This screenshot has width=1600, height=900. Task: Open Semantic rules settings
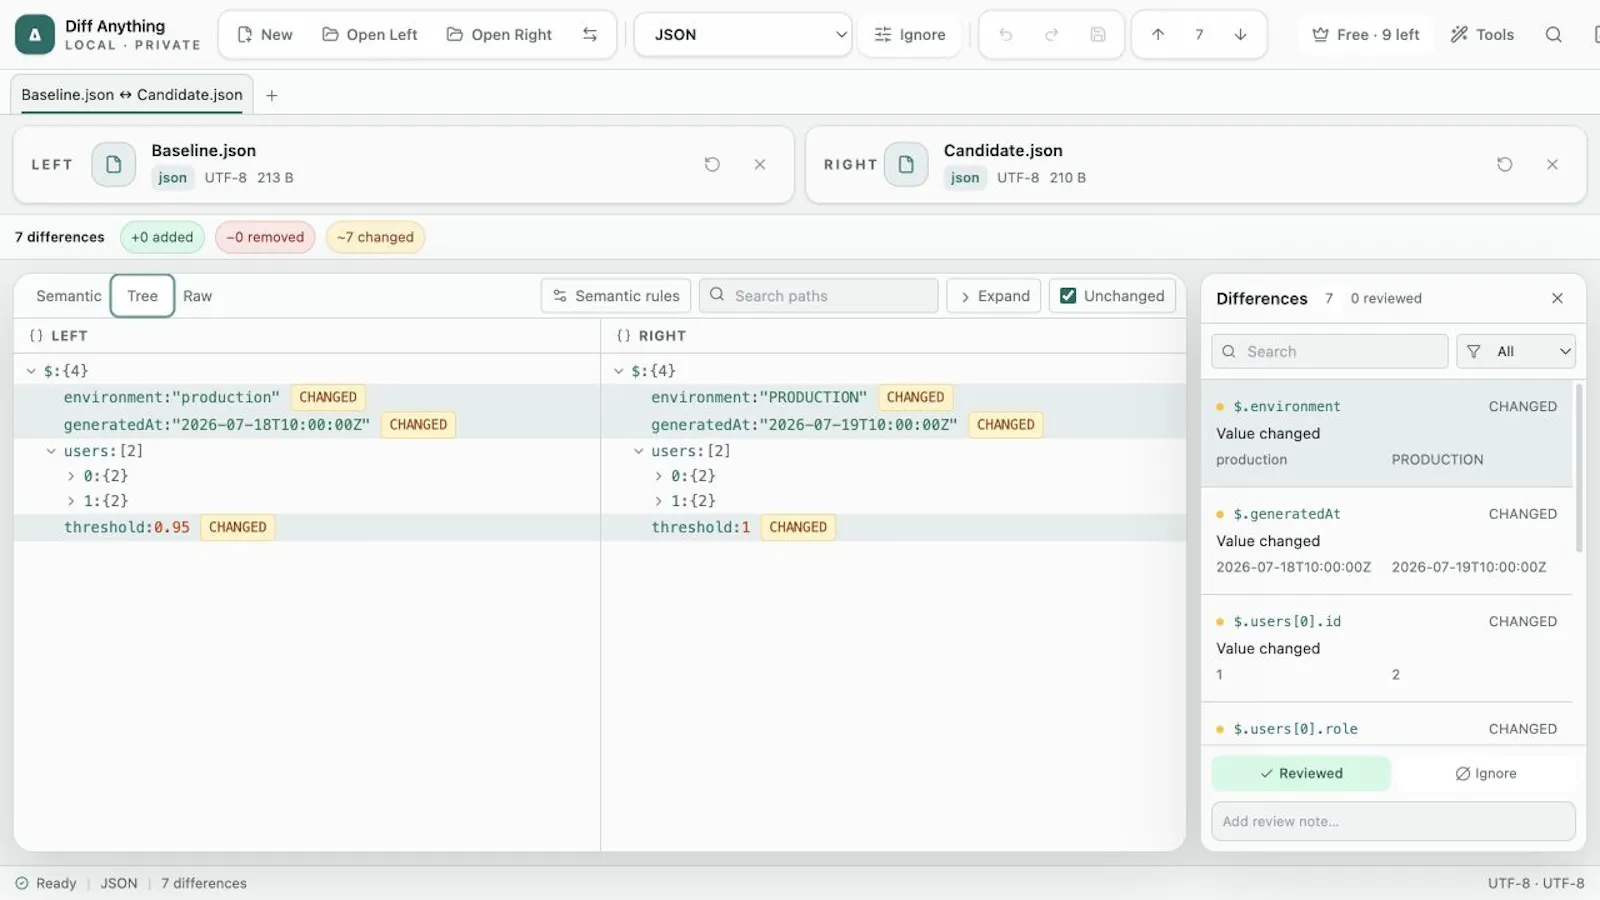[616, 296]
